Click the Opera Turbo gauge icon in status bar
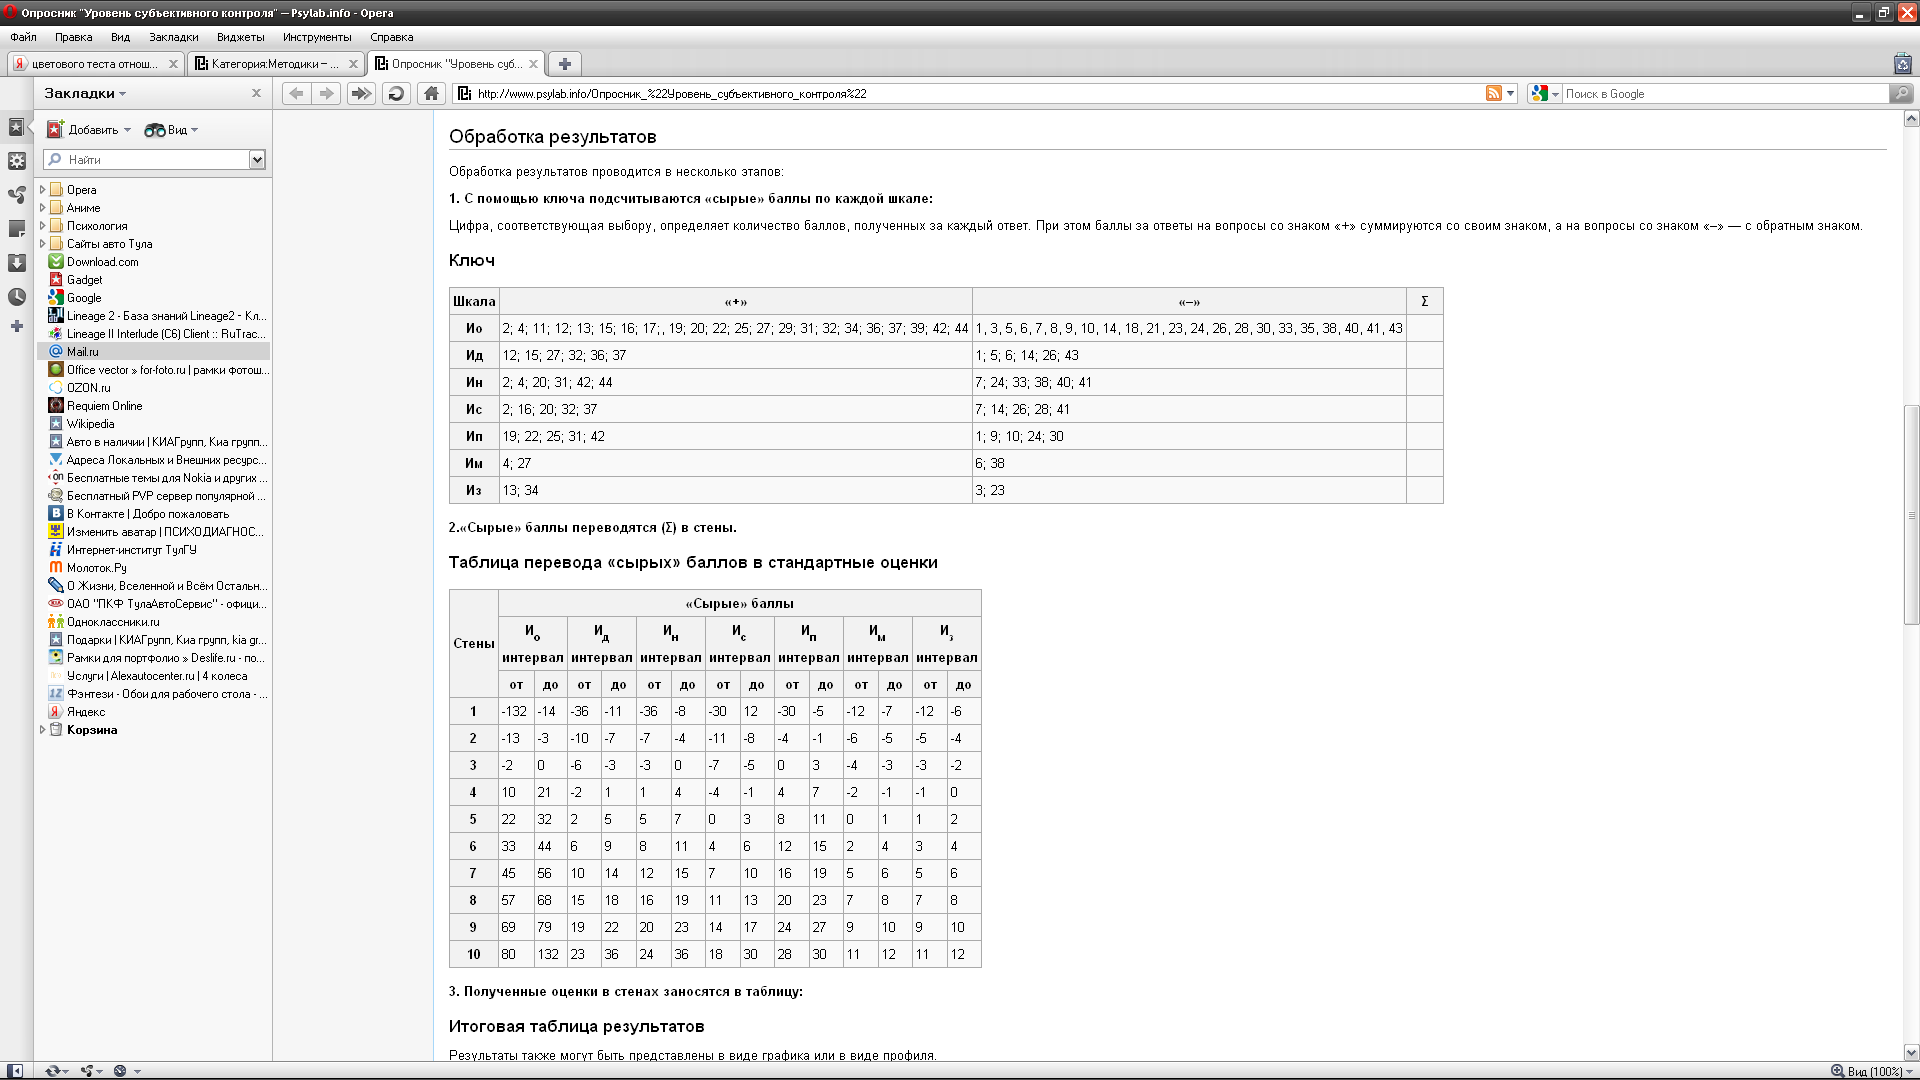 tap(120, 1071)
